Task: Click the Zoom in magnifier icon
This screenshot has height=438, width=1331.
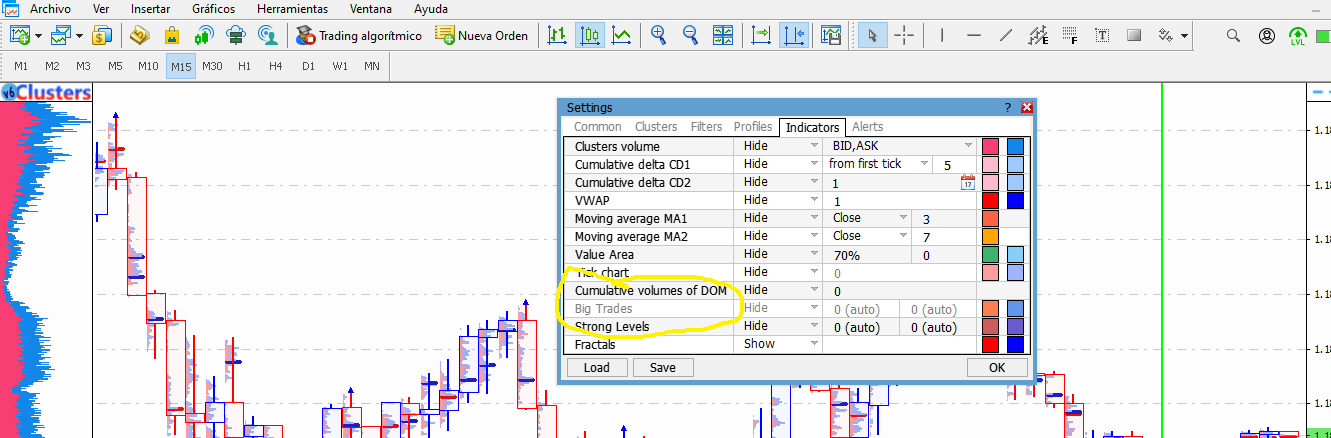Action: coord(658,35)
